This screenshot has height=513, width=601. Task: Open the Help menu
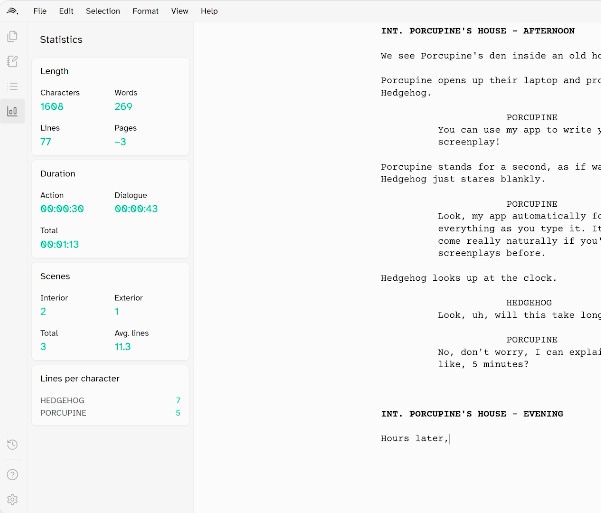pos(209,11)
